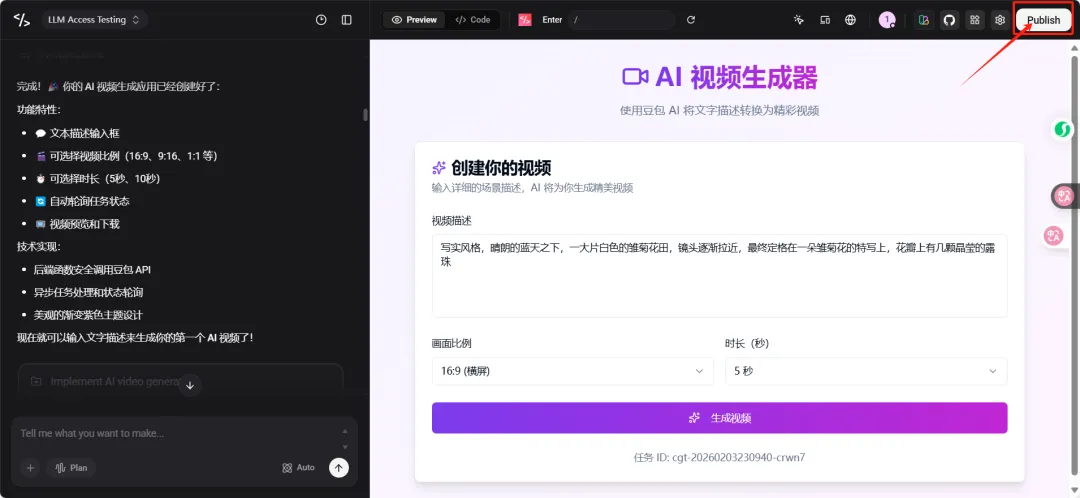1080x498 pixels.
Task: Click the task ID text cgt-20260203230940-crwn7
Action: coord(740,457)
